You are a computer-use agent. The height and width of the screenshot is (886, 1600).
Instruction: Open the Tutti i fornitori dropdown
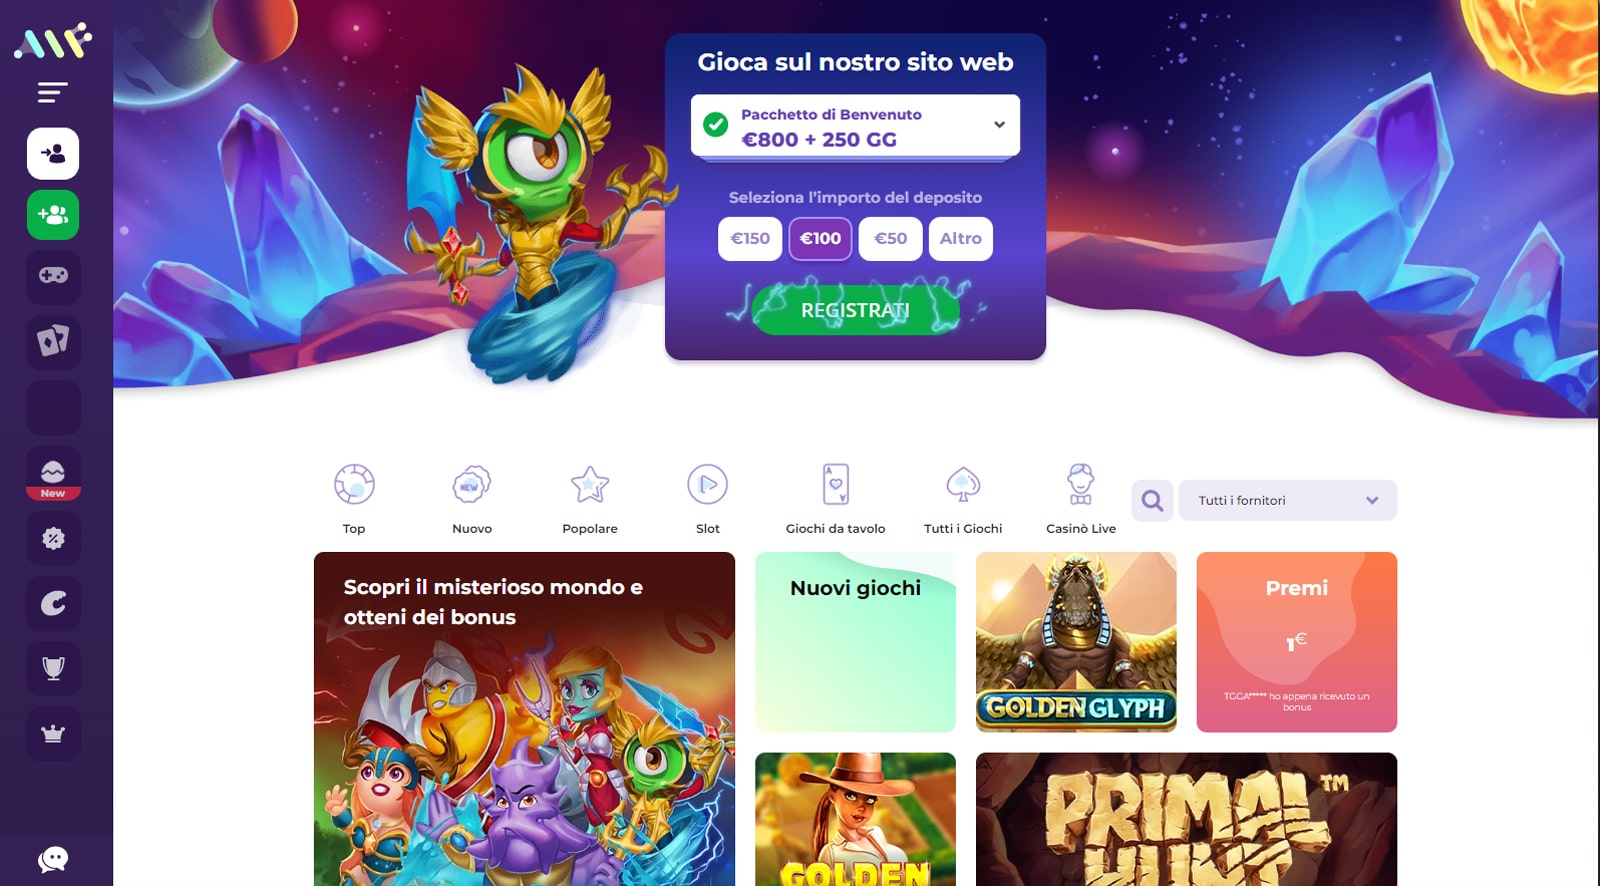[1288, 500]
